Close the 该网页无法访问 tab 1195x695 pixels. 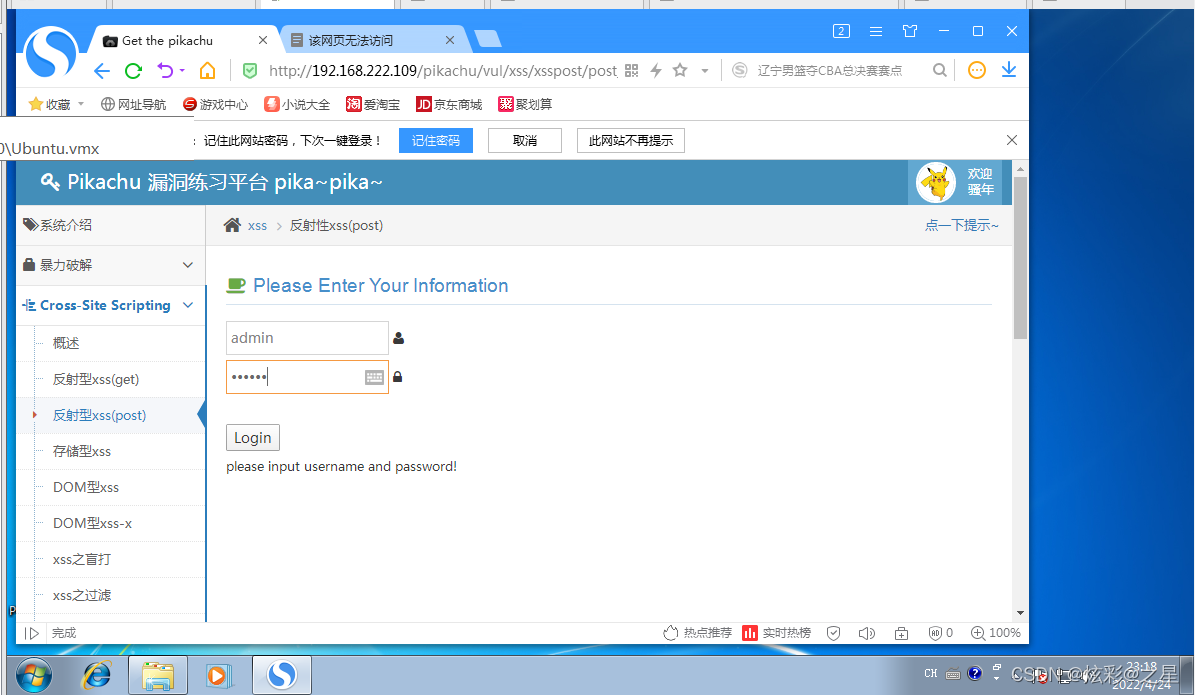450,40
